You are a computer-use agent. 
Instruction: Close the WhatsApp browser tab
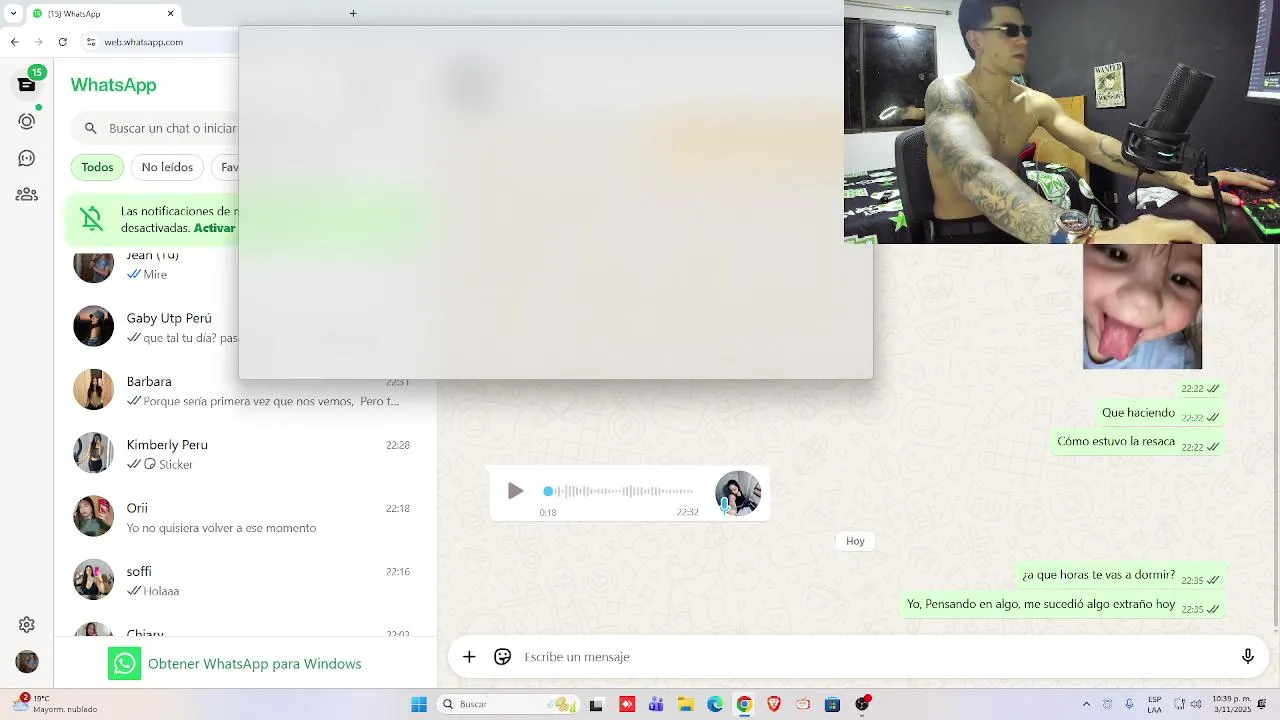tap(171, 14)
